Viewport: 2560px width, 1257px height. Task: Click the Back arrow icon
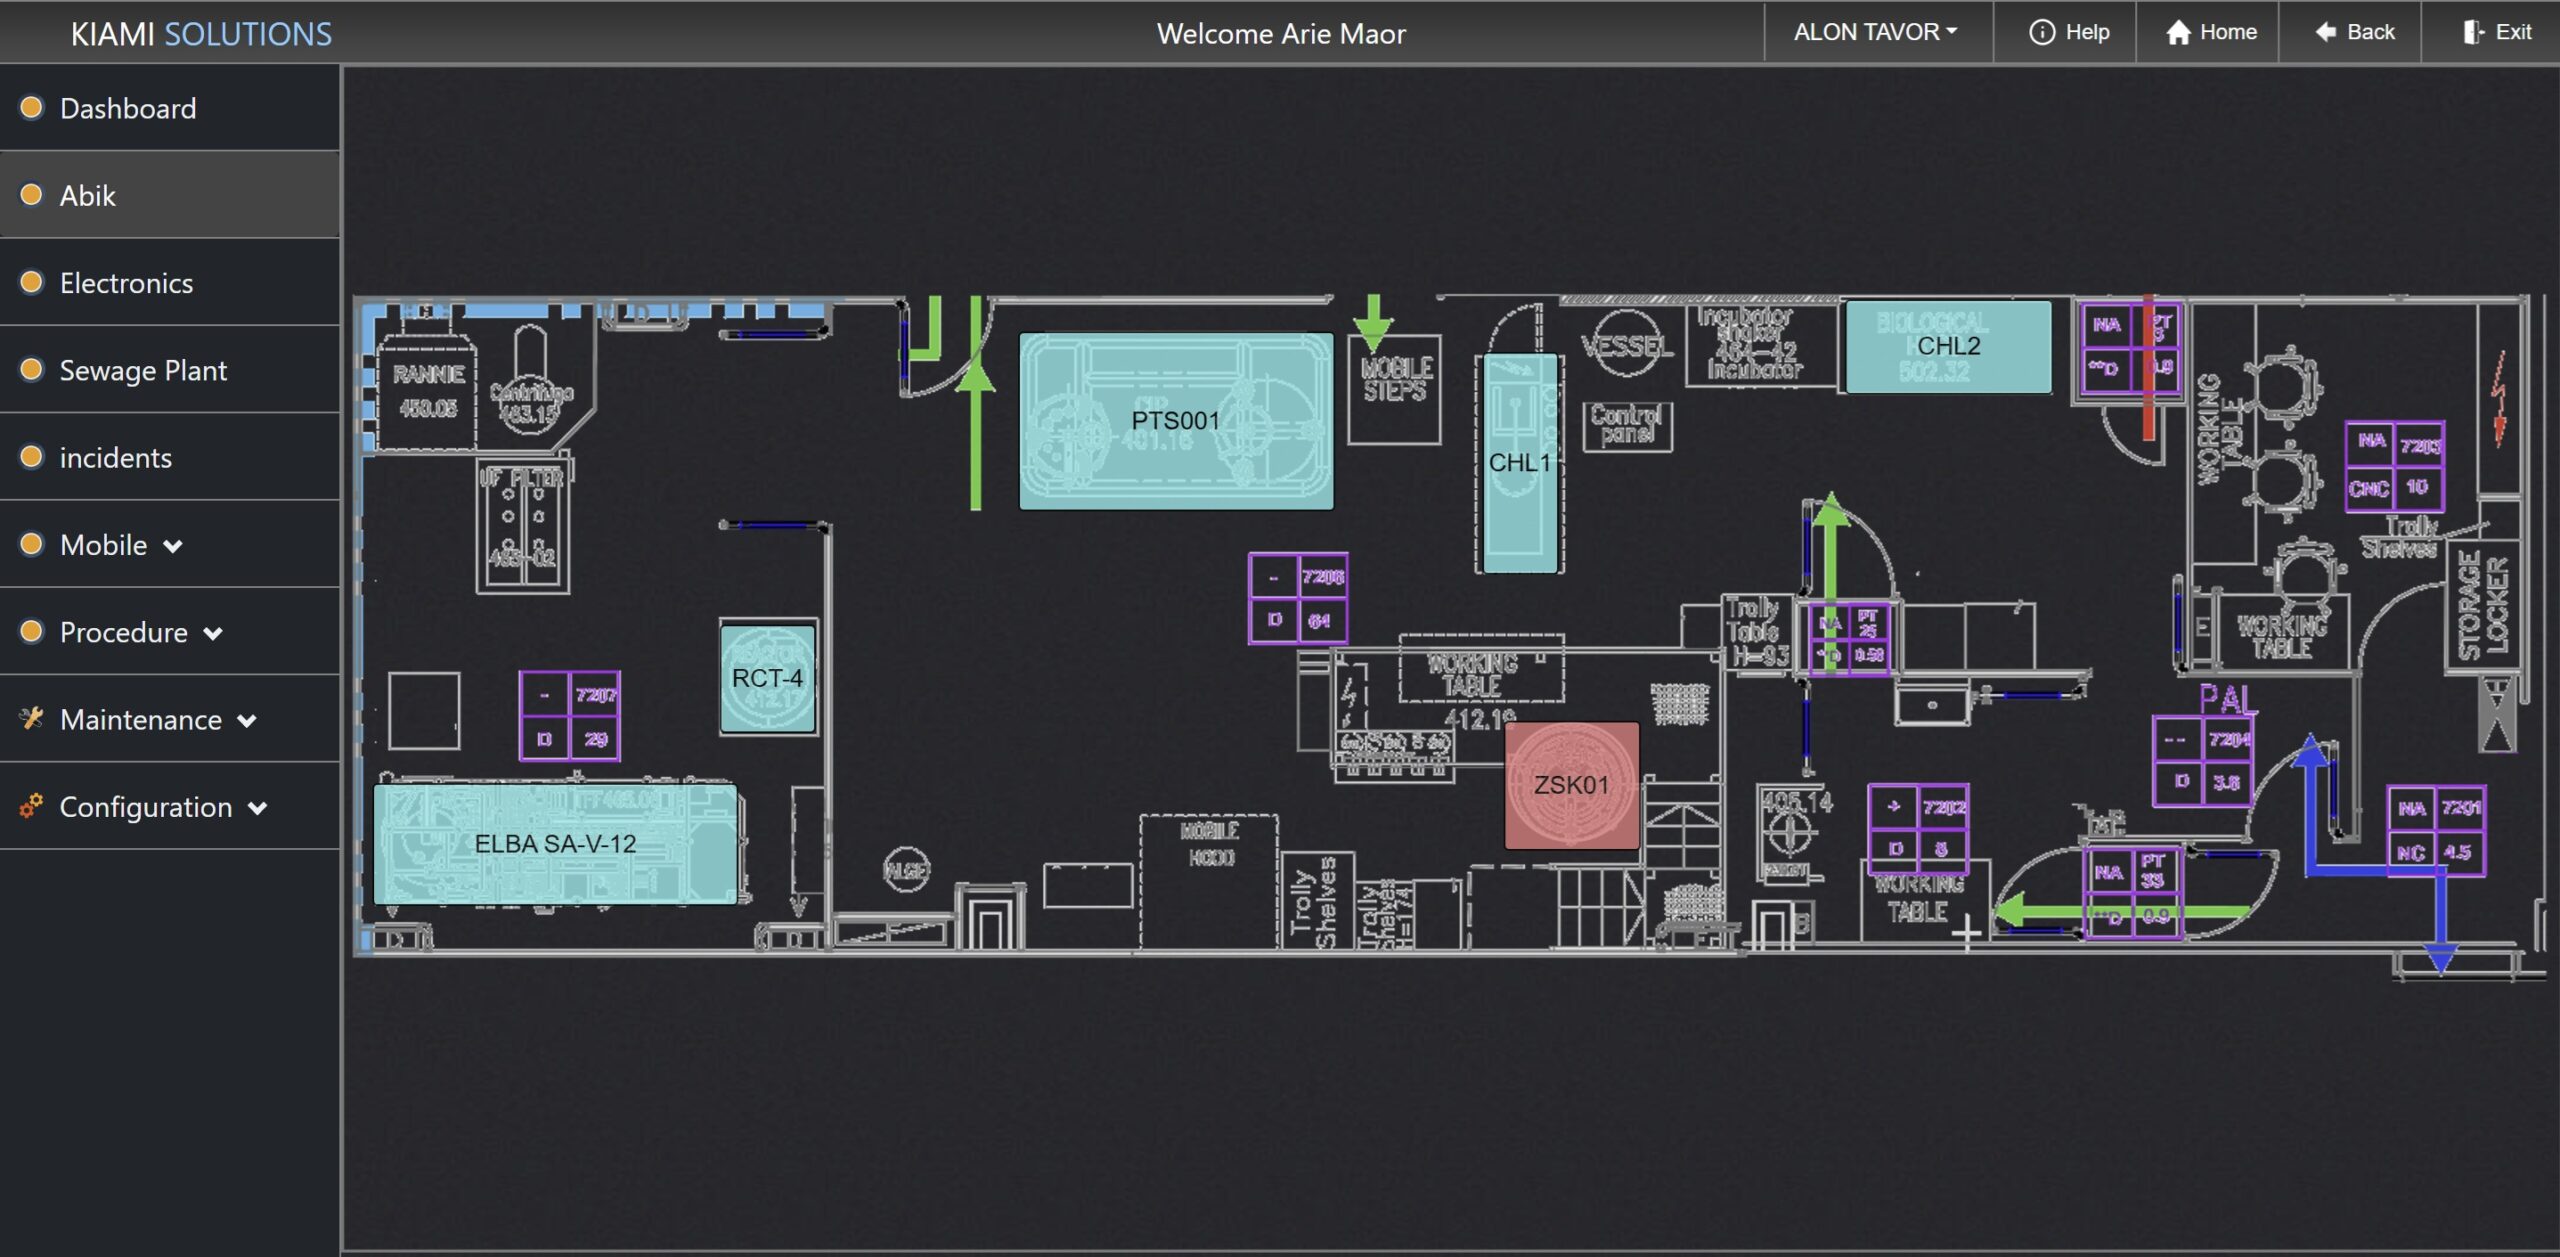(x=2326, y=32)
